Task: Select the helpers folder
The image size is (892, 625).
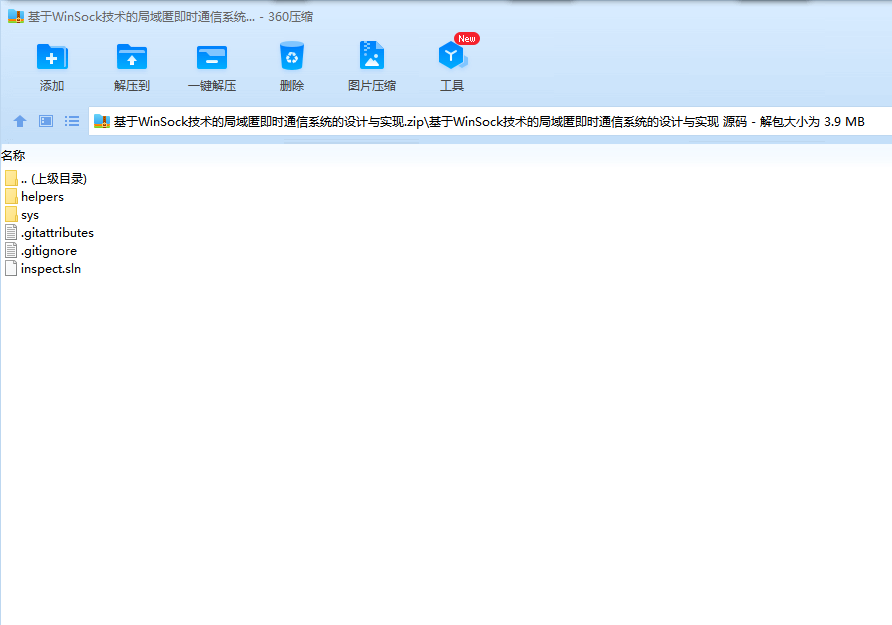Action: coord(34,197)
